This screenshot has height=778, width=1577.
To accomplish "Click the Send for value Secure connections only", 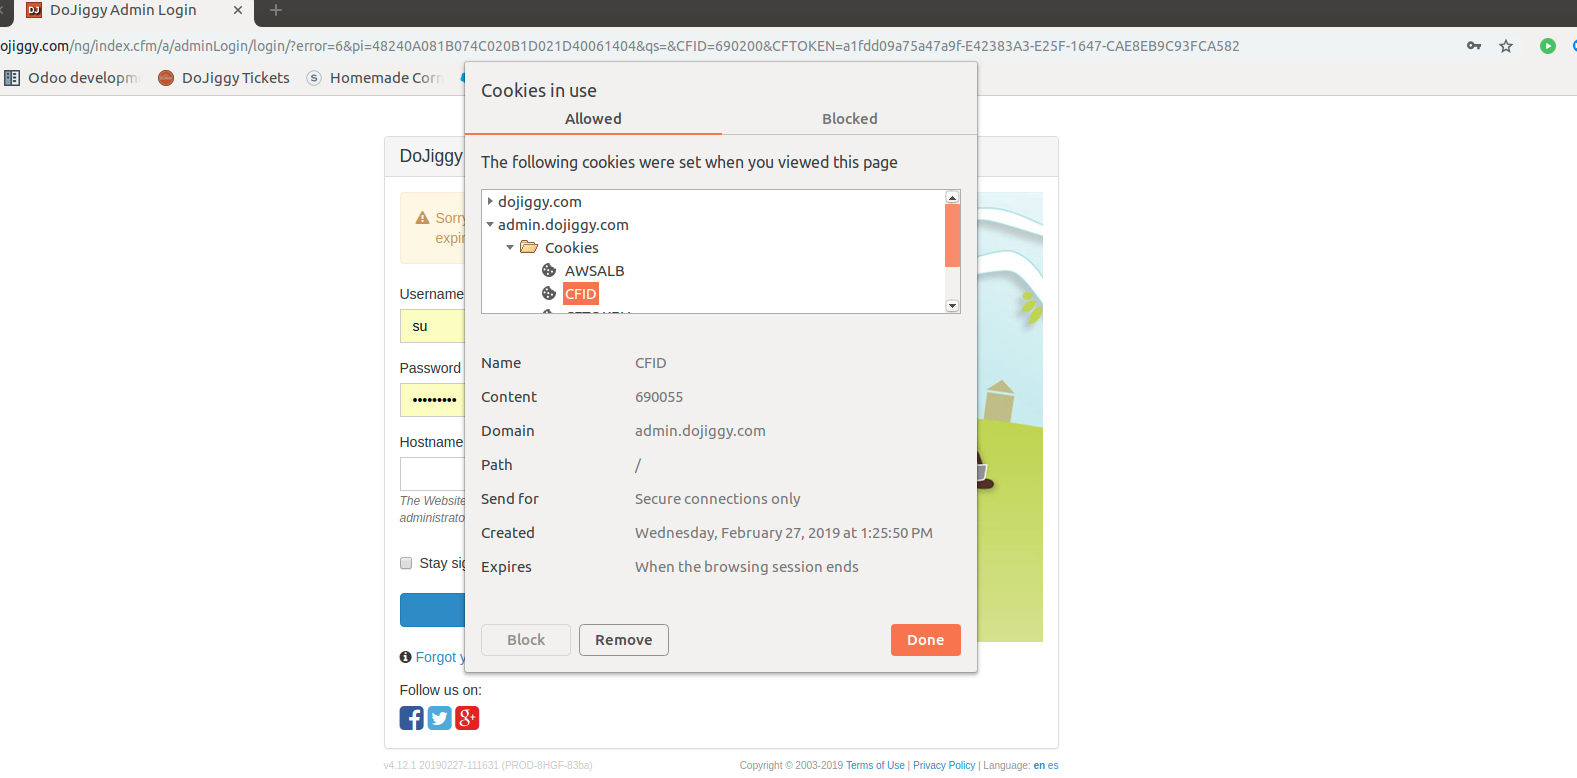I will [717, 499].
